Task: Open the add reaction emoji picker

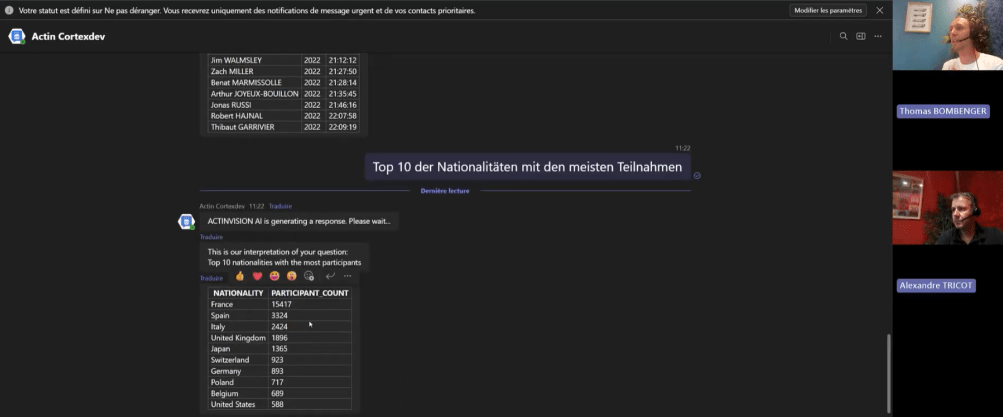Action: click(309, 276)
